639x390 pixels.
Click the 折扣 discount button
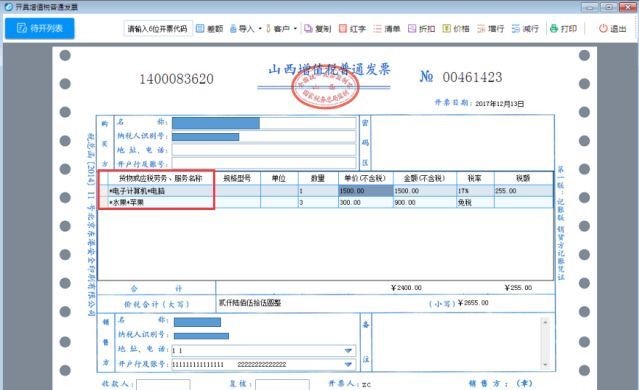pyautogui.click(x=422, y=29)
